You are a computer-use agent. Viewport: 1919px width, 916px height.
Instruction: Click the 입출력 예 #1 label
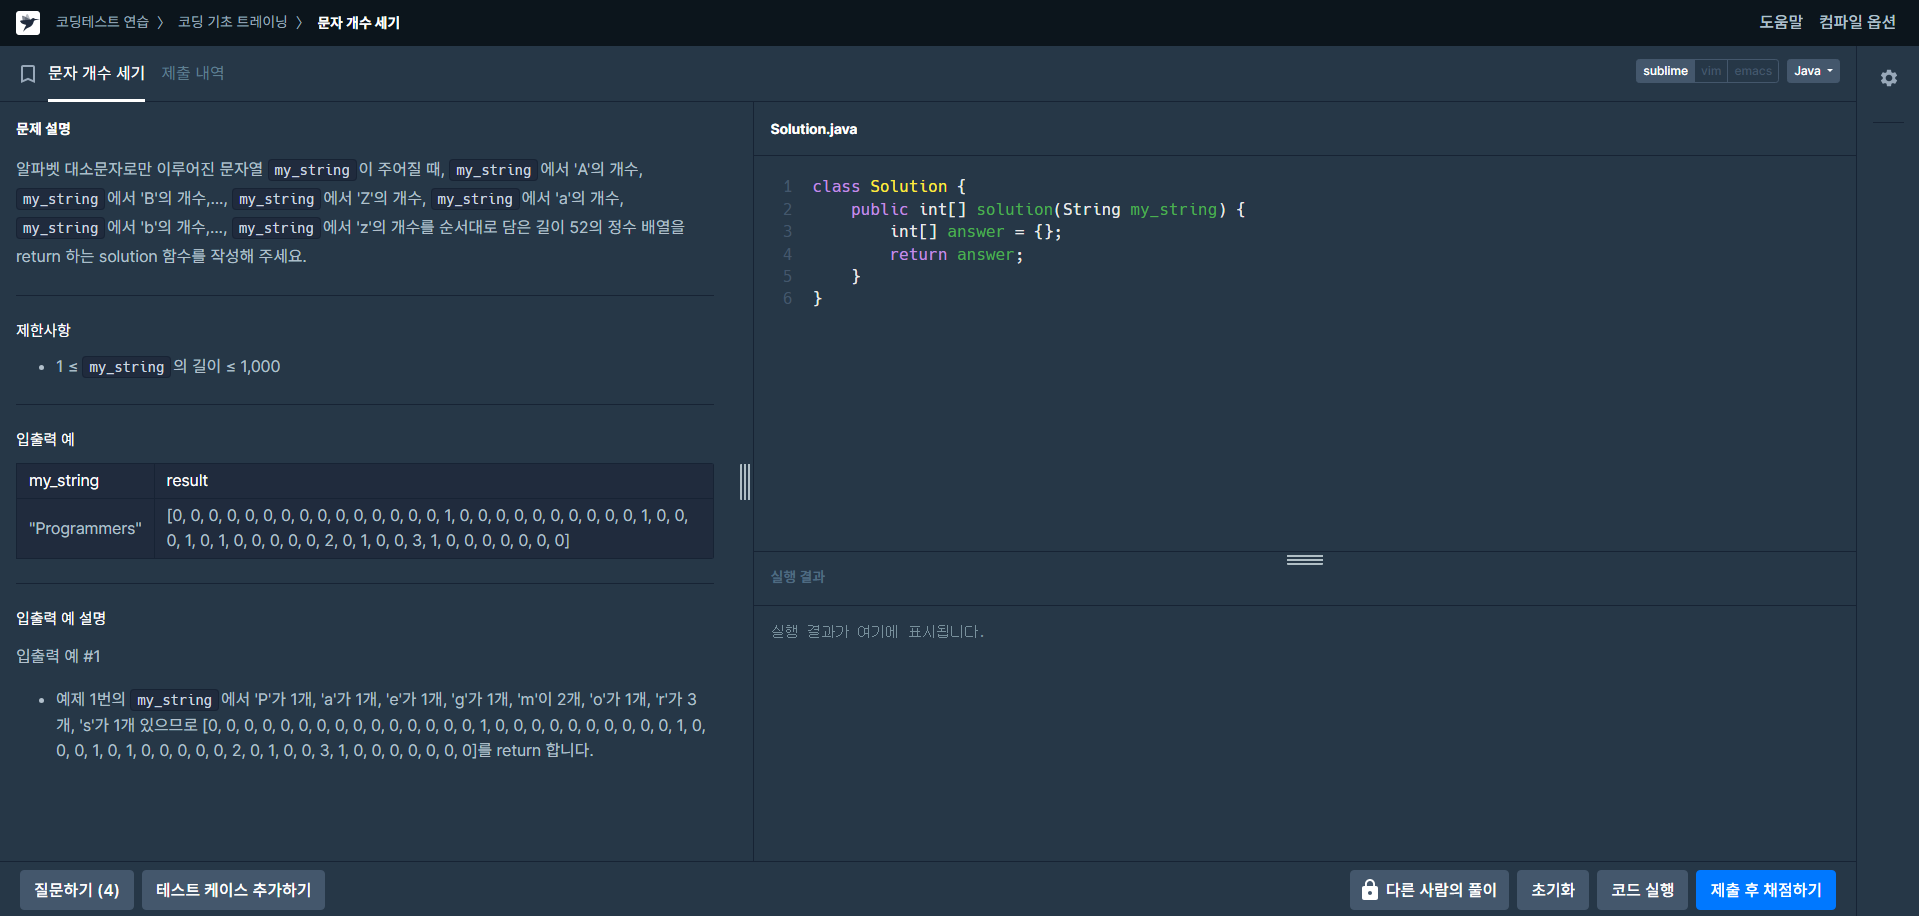click(x=58, y=656)
